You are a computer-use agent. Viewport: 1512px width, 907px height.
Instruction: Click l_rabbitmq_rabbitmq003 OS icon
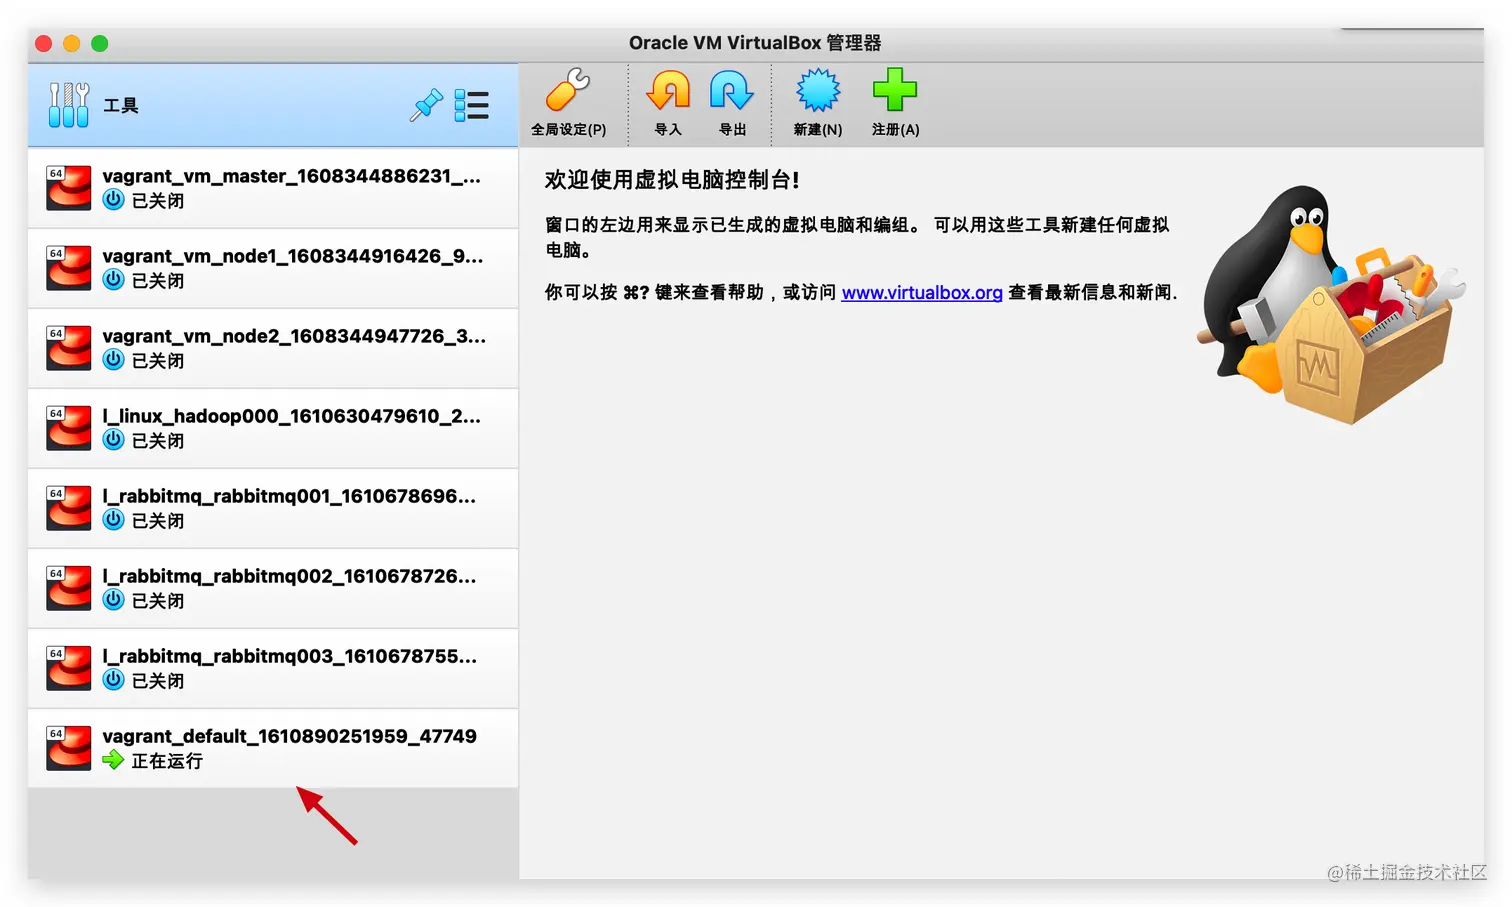tap(69, 668)
